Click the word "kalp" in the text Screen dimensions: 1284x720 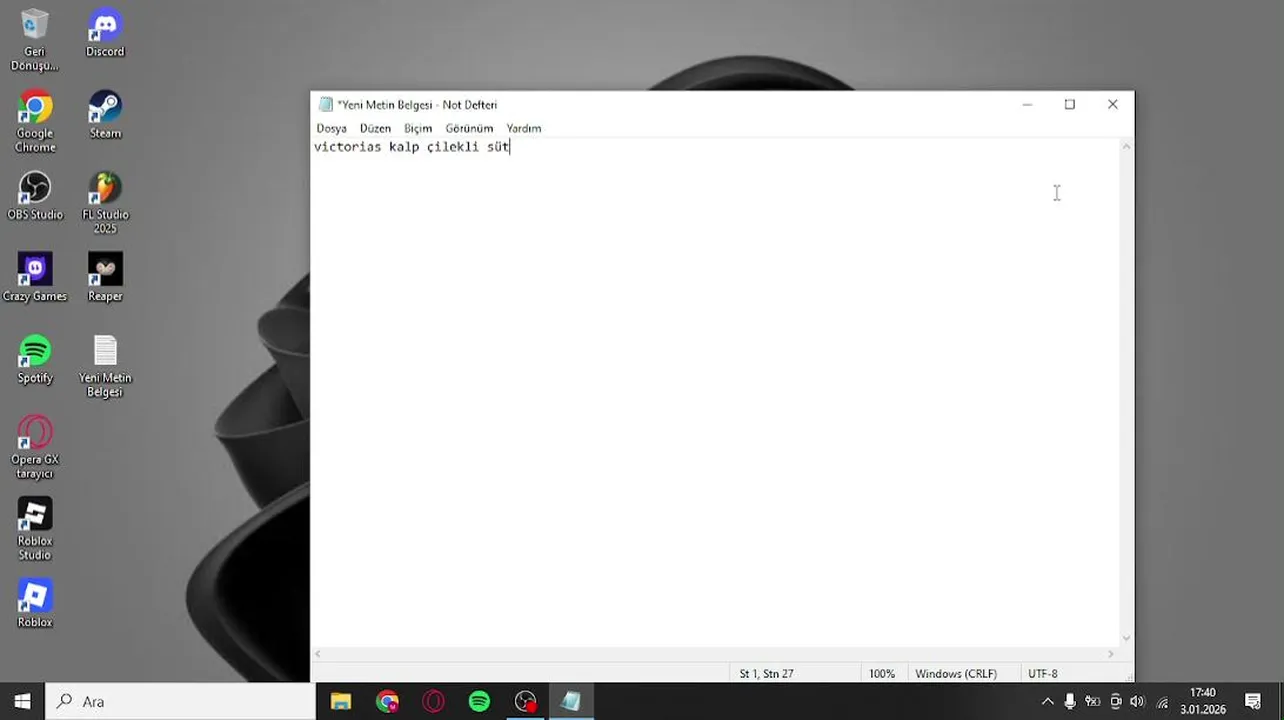coord(404,147)
